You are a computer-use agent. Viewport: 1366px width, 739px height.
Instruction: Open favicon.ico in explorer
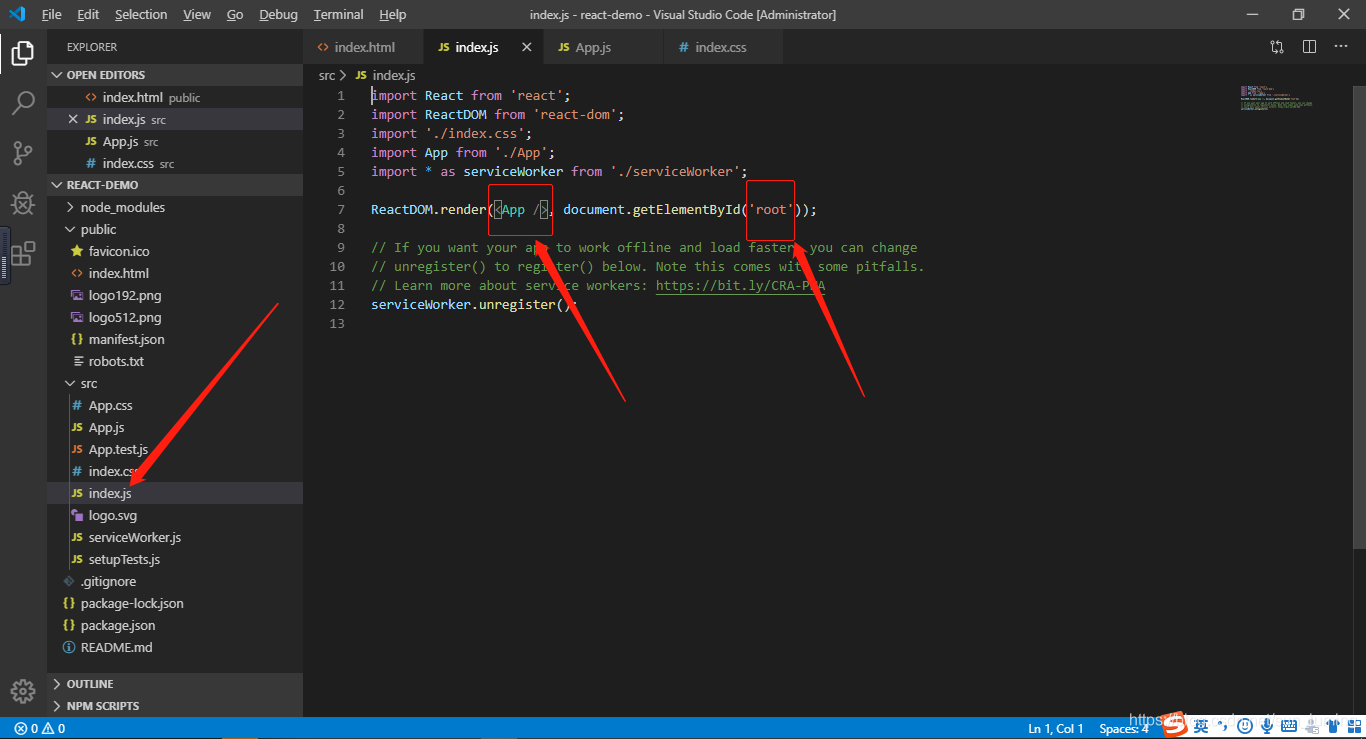[175, 251]
